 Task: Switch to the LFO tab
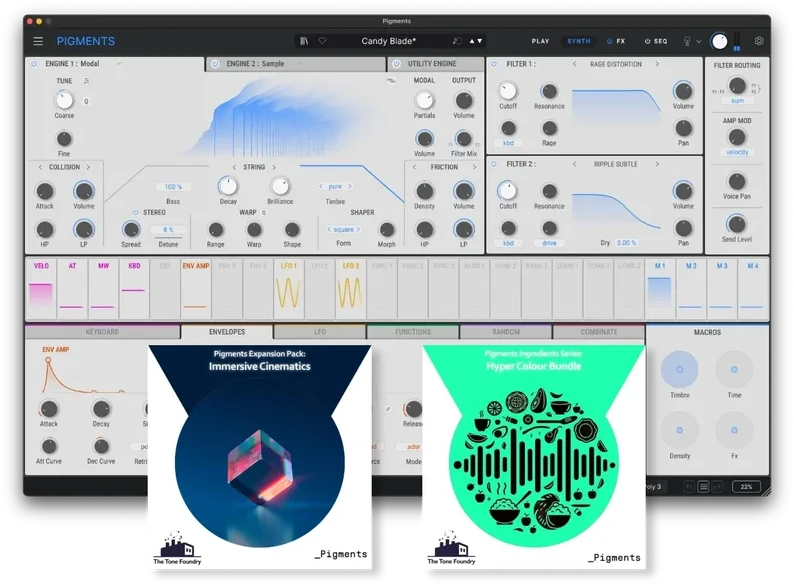coord(320,332)
